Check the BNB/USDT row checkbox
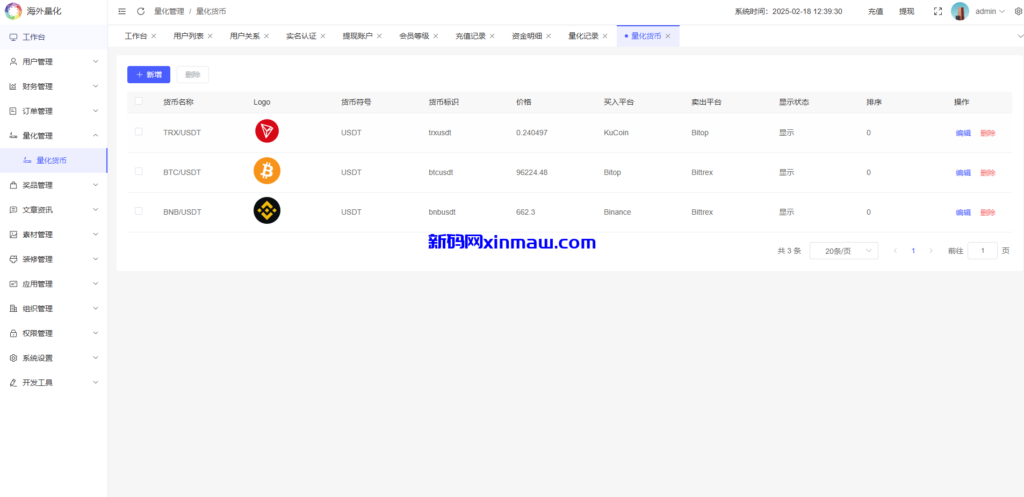1024x497 pixels. coord(138,211)
